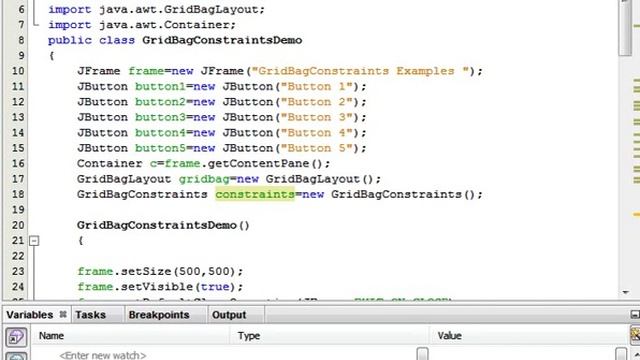Click line number 8 in the gutter
Screen dimensions: 640x360
(21, 40)
